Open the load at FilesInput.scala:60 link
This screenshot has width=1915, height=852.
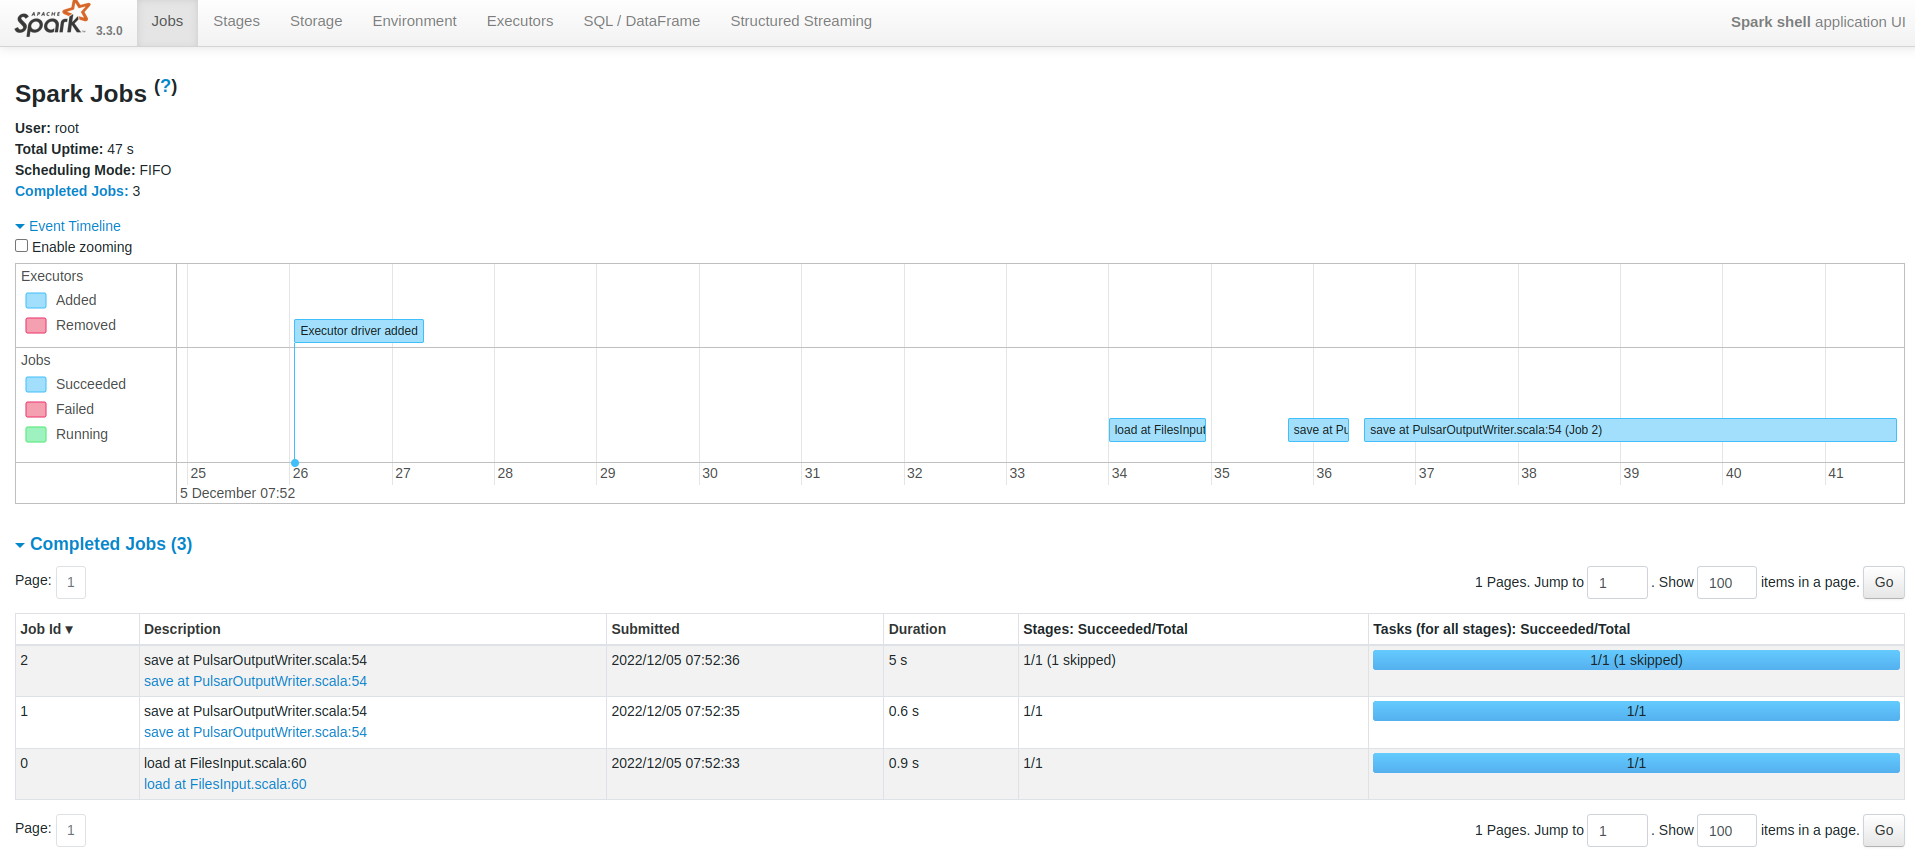(225, 784)
